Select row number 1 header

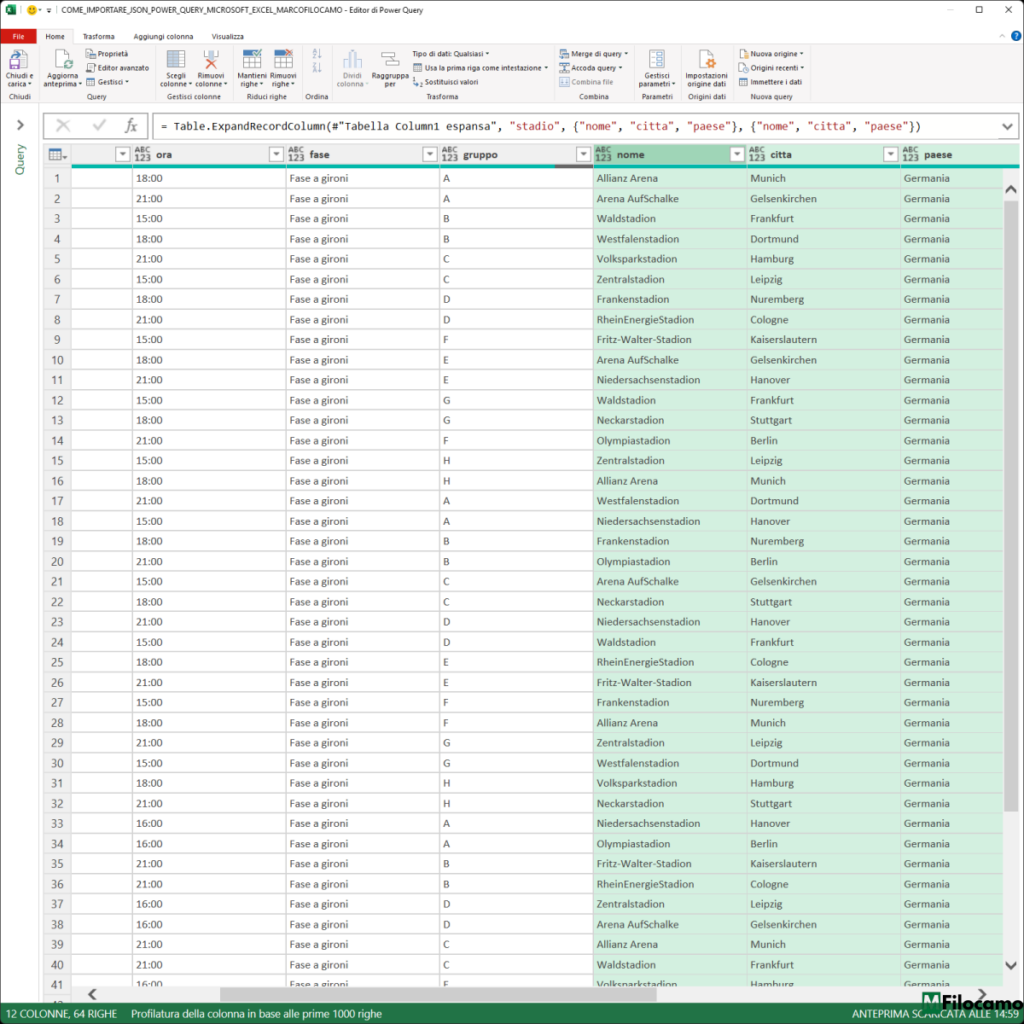57,178
